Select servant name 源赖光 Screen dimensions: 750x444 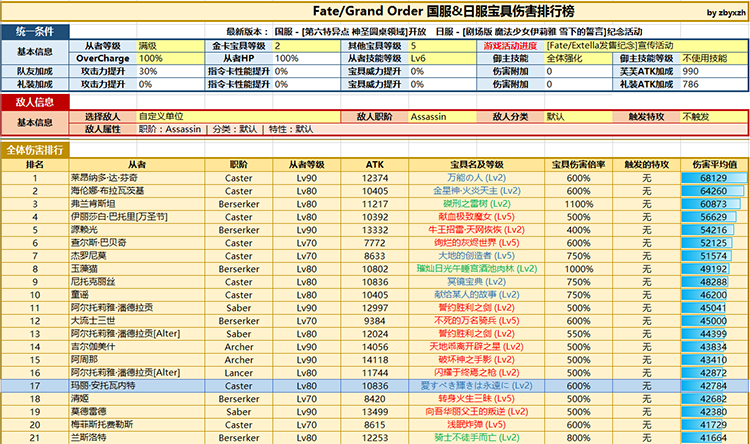84,230
